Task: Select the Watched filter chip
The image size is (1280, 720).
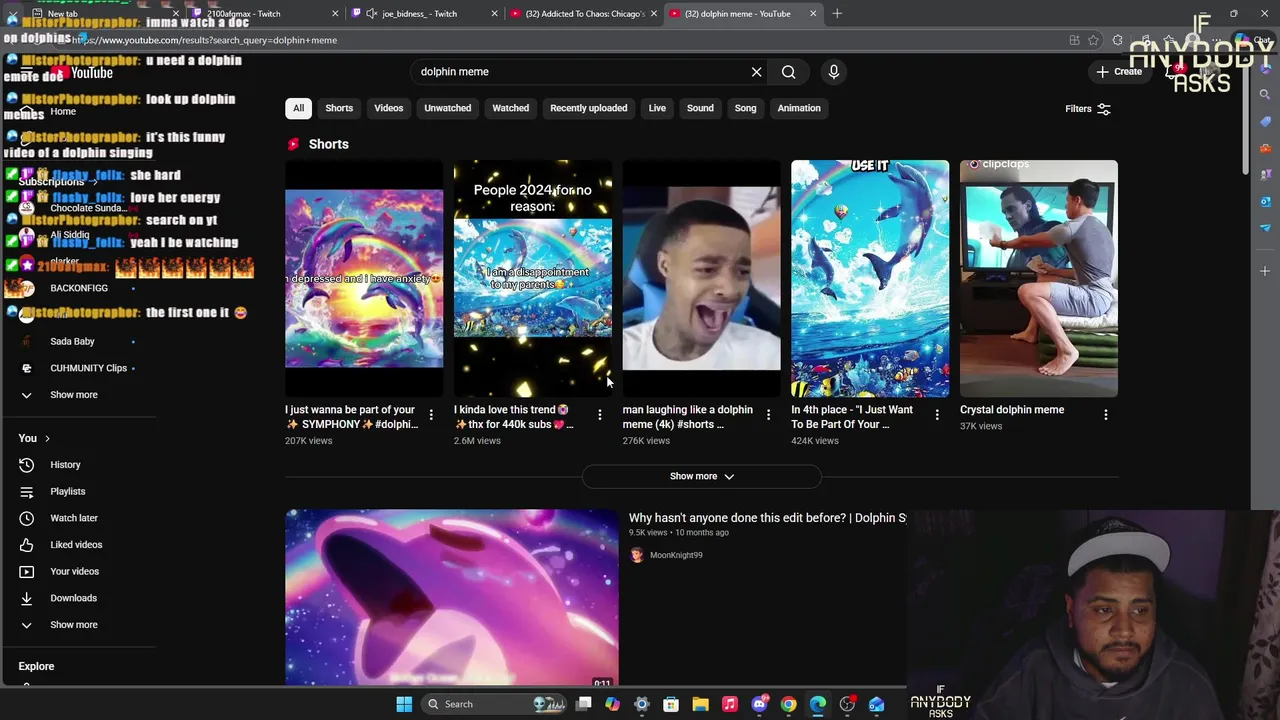Action: [x=510, y=108]
